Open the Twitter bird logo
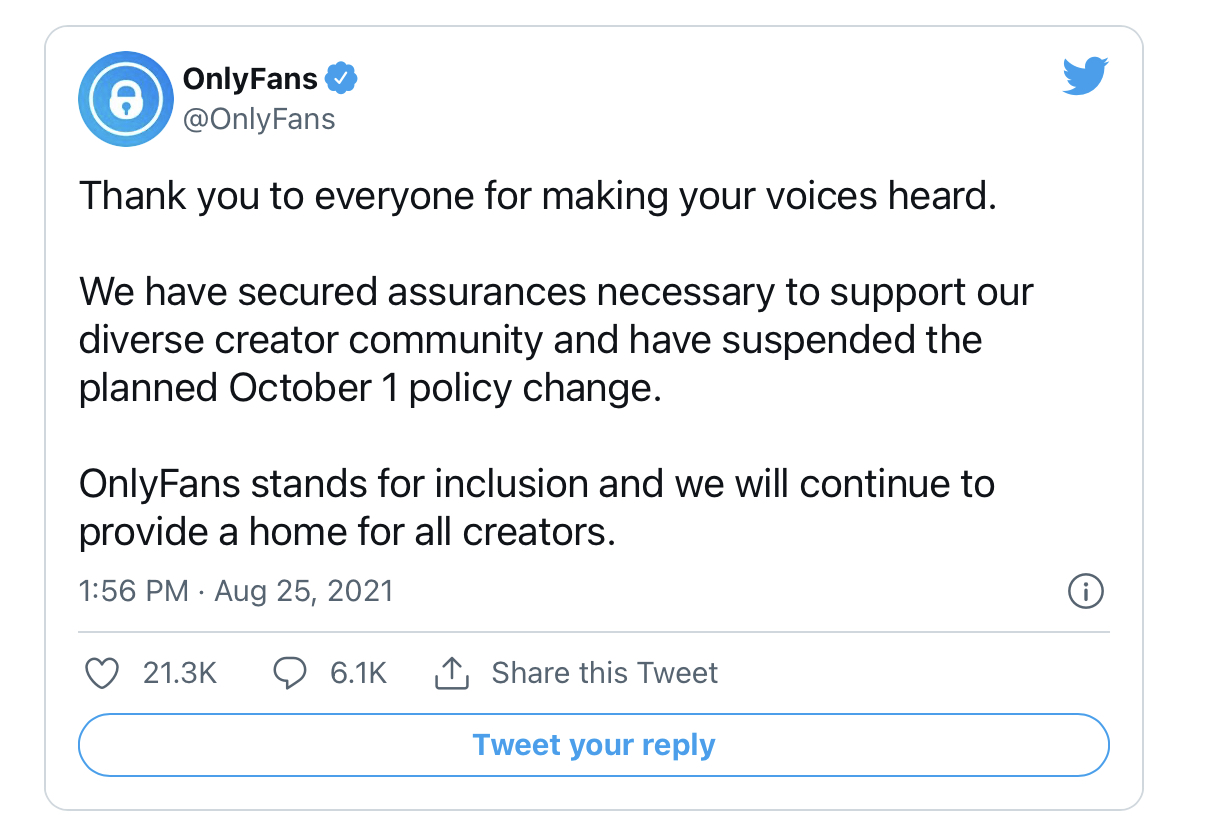The image size is (1214, 840). [x=1085, y=76]
